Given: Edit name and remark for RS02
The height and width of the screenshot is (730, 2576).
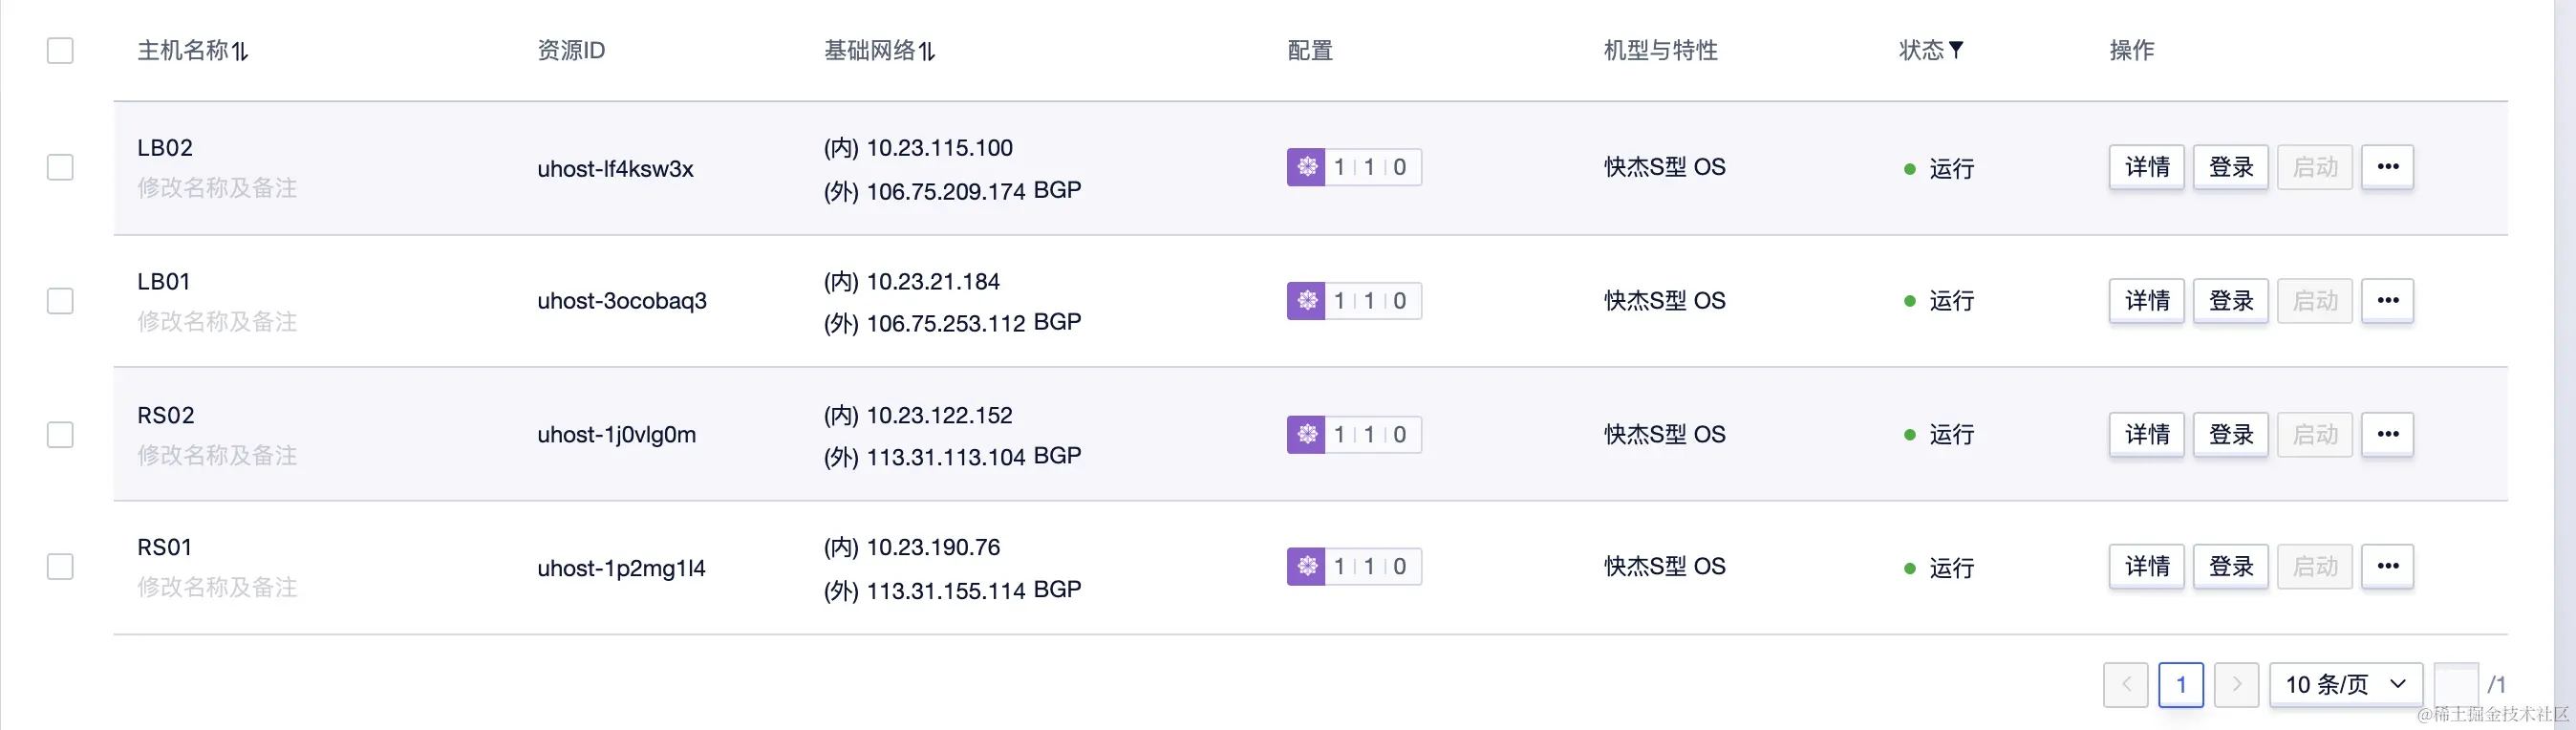Looking at the screenshot, I should (x=217, y=456).
